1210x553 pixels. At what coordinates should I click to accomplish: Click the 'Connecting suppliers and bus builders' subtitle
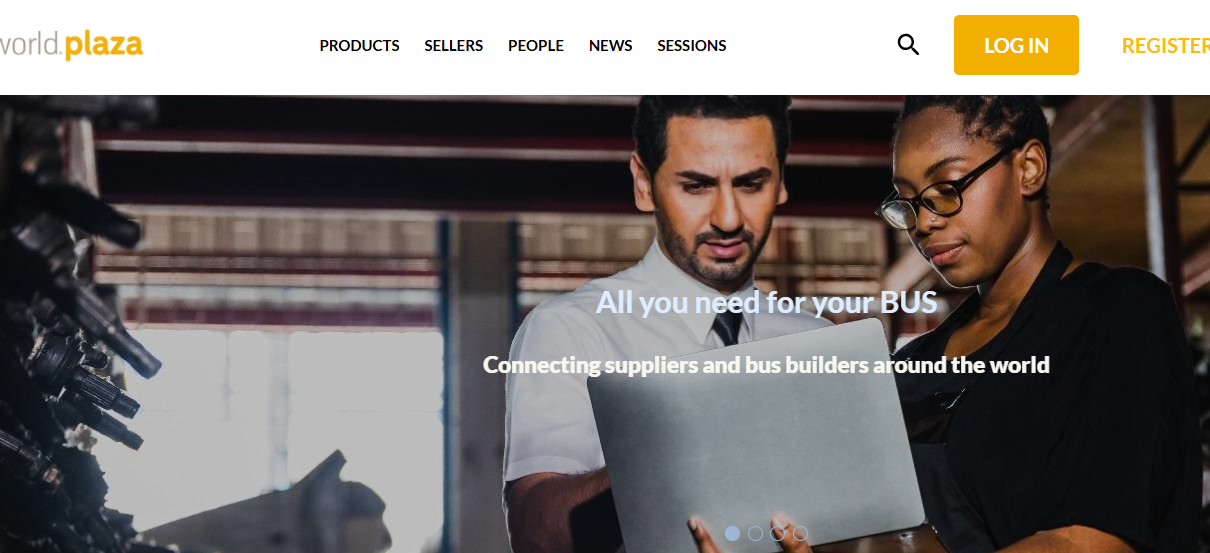point(766,365)
